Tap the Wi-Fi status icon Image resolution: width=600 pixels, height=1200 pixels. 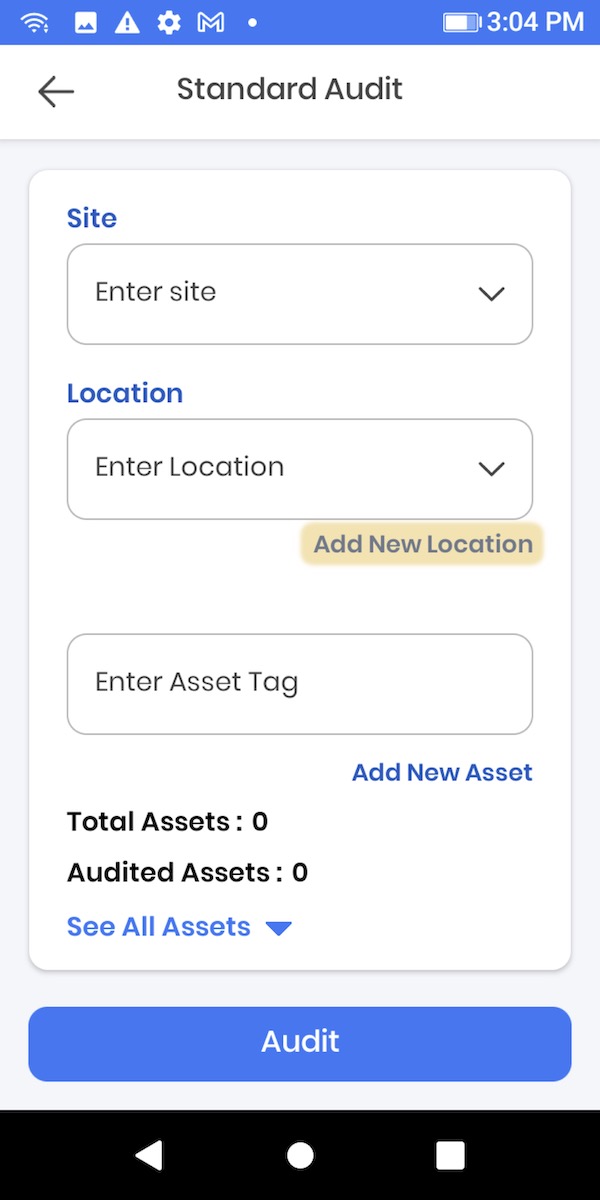click(x=35, y=22)
